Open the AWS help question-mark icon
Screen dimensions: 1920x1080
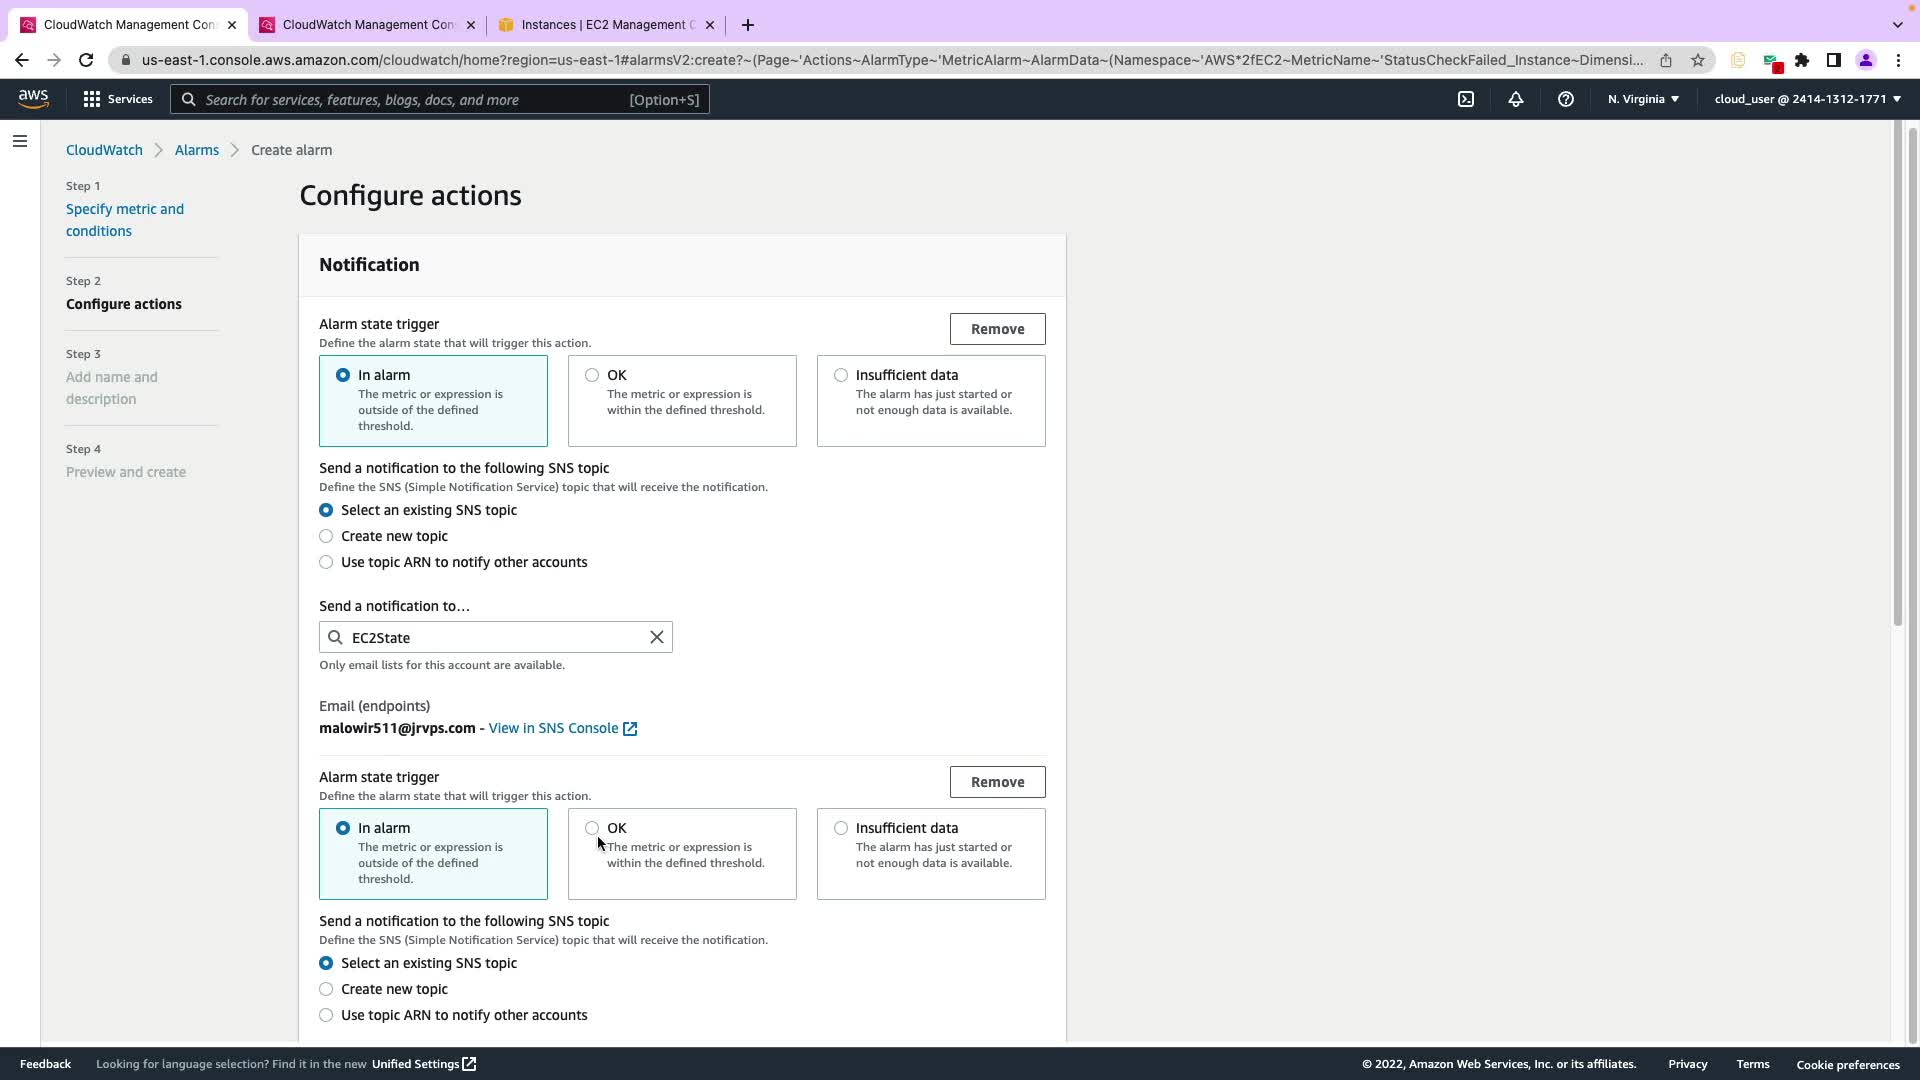coord(1566,99)
